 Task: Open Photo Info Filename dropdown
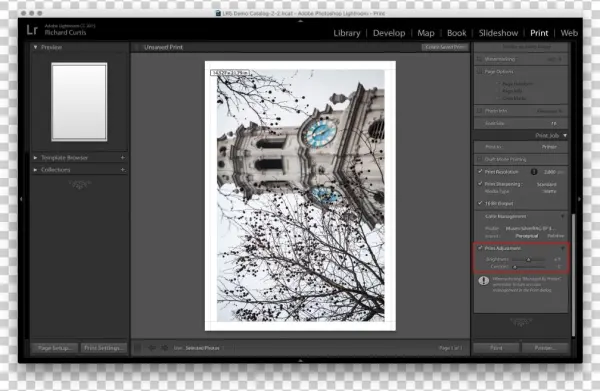549,111
